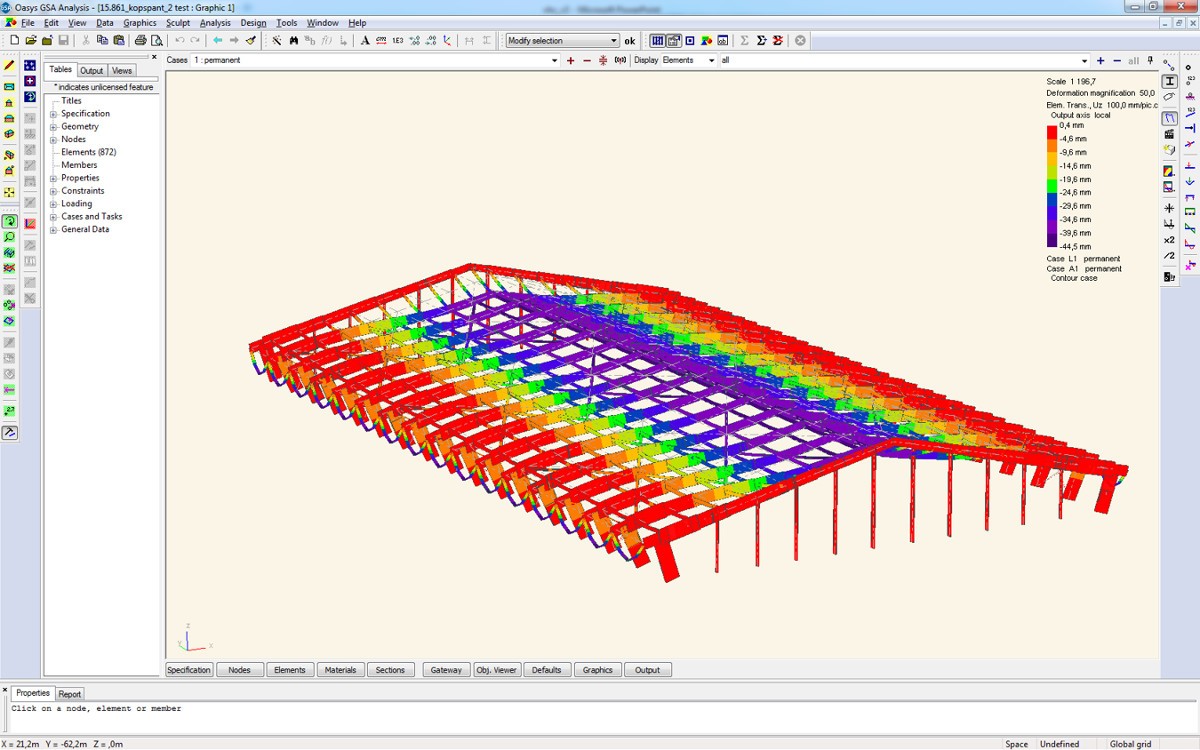Open the Display Elements dropdown
1200x750 pixels.
[711, 61]
